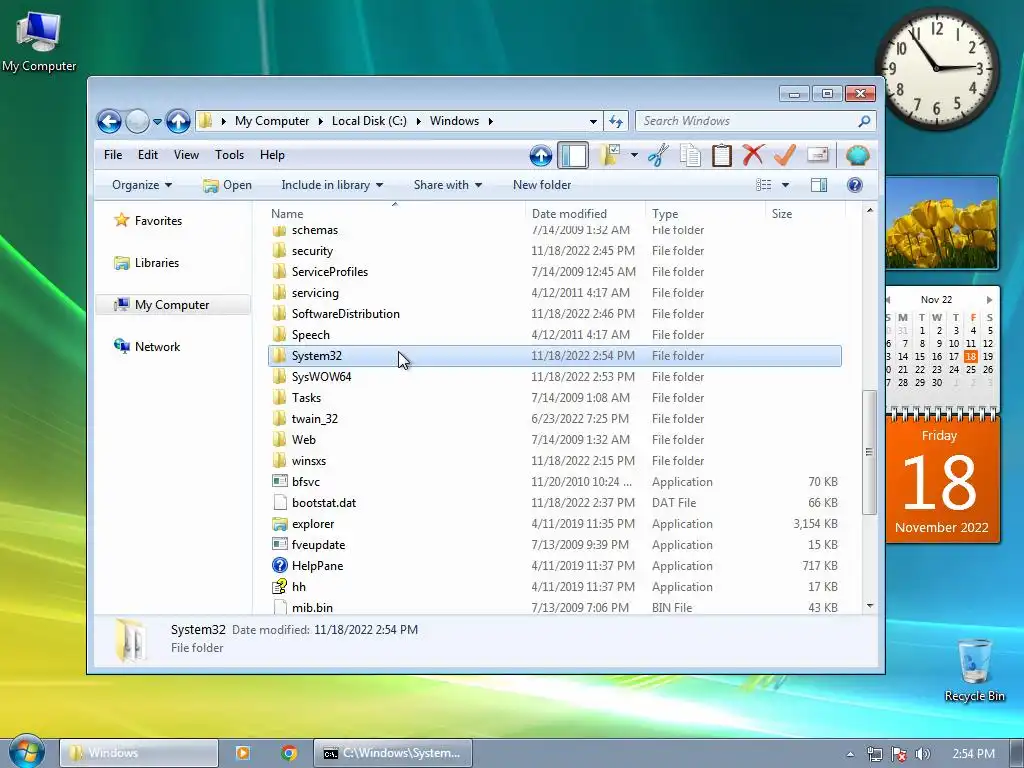Click the file list vertical scrollbar thumb
Image resolution: width=1024 pixels, height=768 pixels.
click(869, 452)
